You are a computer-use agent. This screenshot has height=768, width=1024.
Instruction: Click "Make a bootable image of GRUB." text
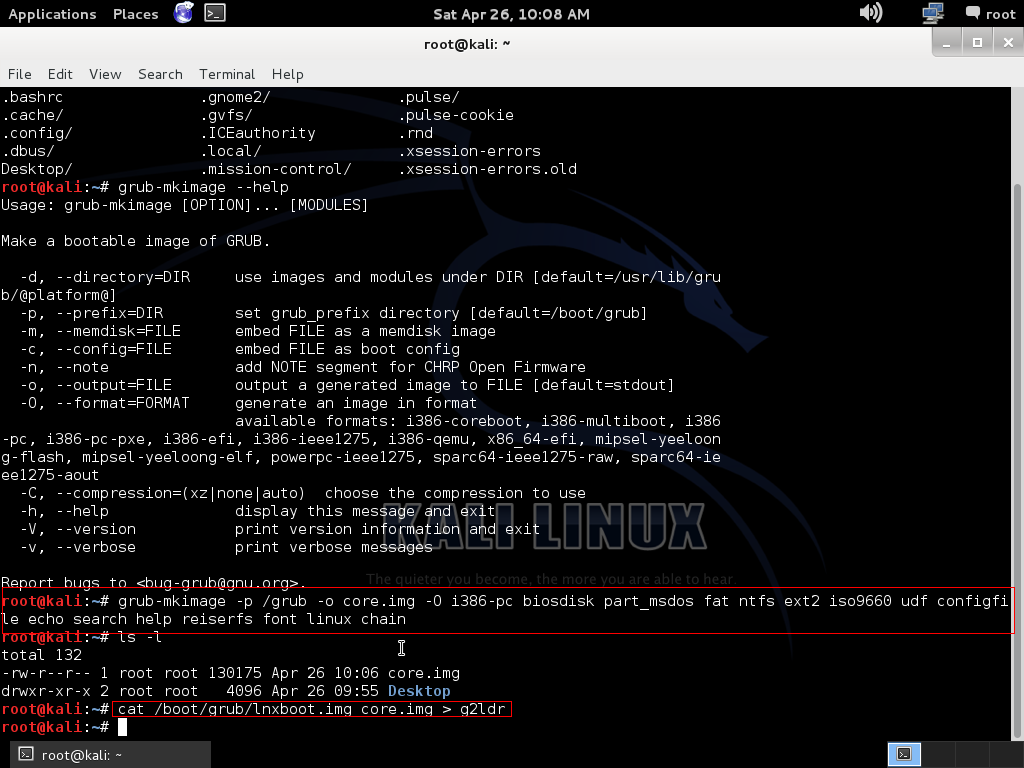coord(135,241)
